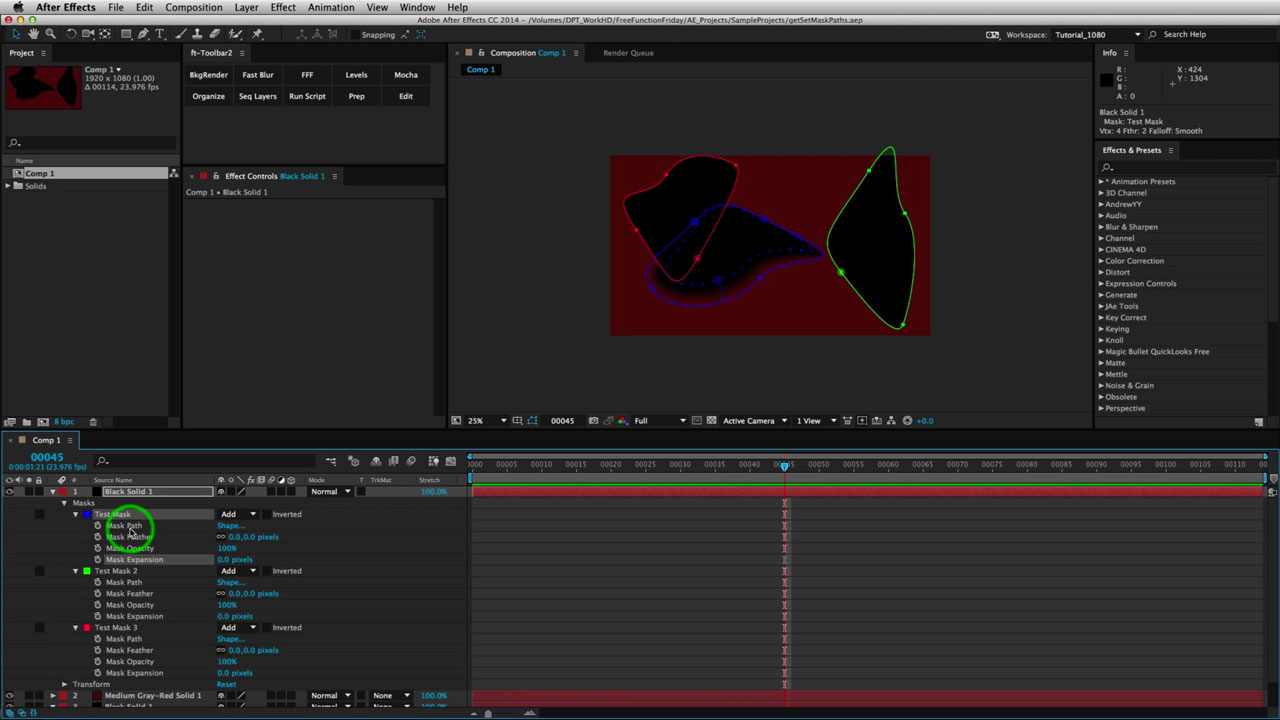
Task: Click the Search Help field
Action: click(1212, 34)
